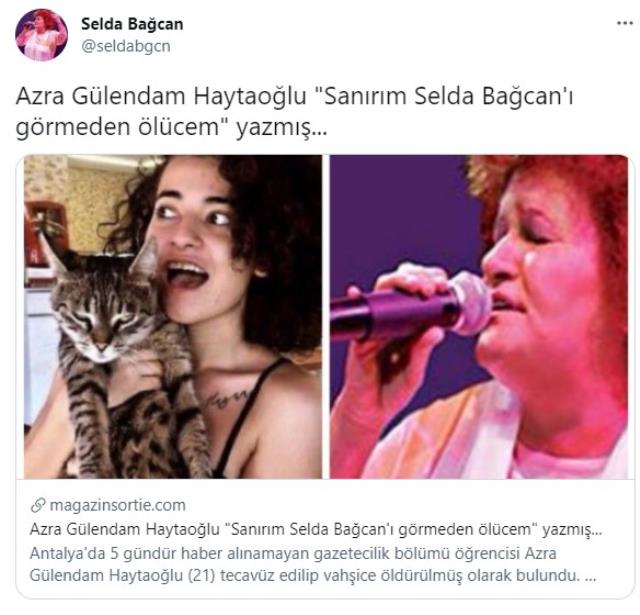640x615 pixels.
Task: Click the microphone in the right photo
Action: pos(410,306)
